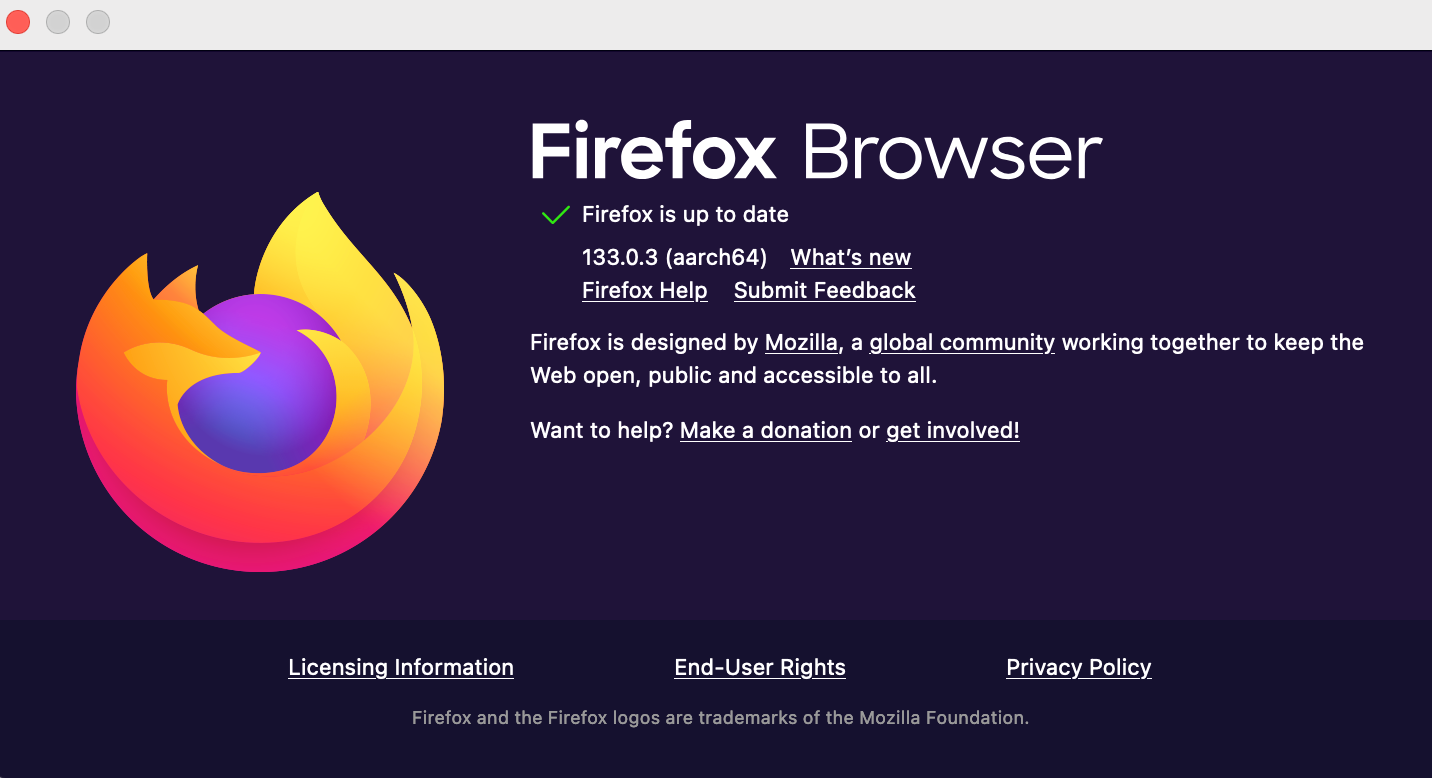Open Licensing Information

[x=401, y=668]
